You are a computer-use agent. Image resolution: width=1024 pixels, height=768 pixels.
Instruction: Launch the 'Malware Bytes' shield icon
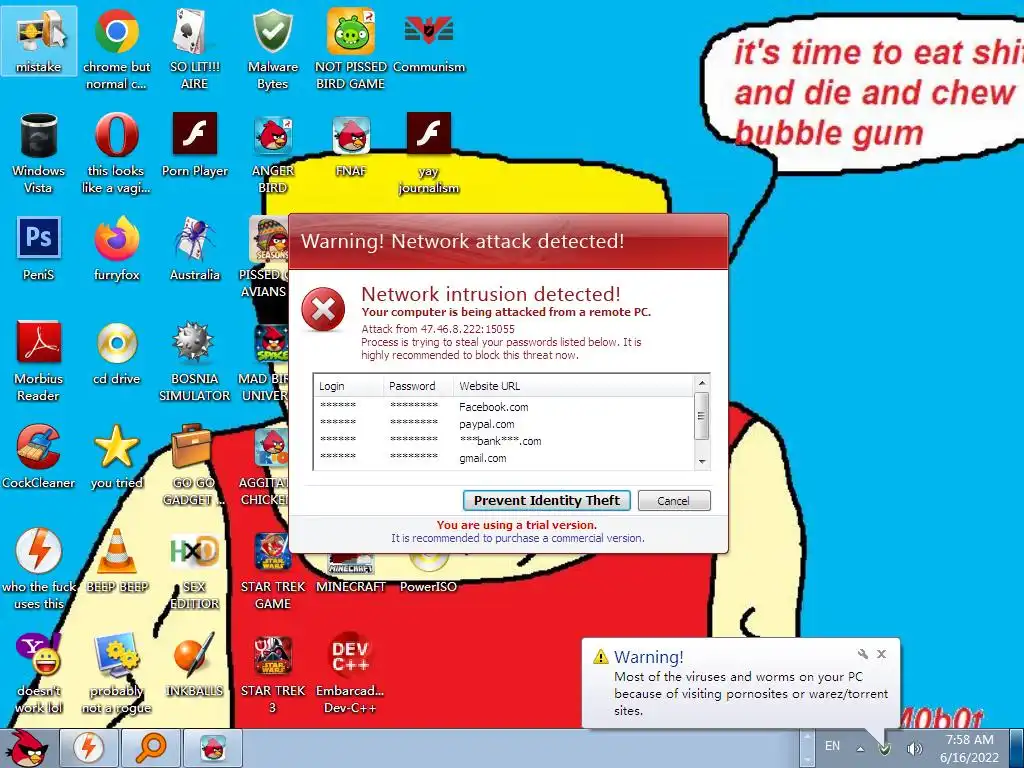click(x=272, y=49)
